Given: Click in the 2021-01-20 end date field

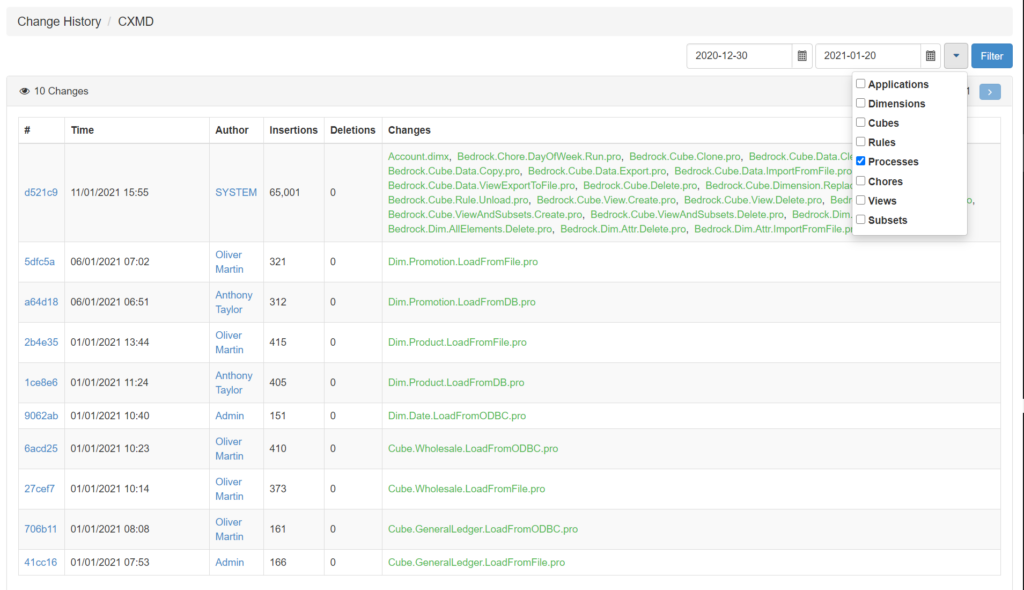Looking at the screenshot, I should coord(868,56).
